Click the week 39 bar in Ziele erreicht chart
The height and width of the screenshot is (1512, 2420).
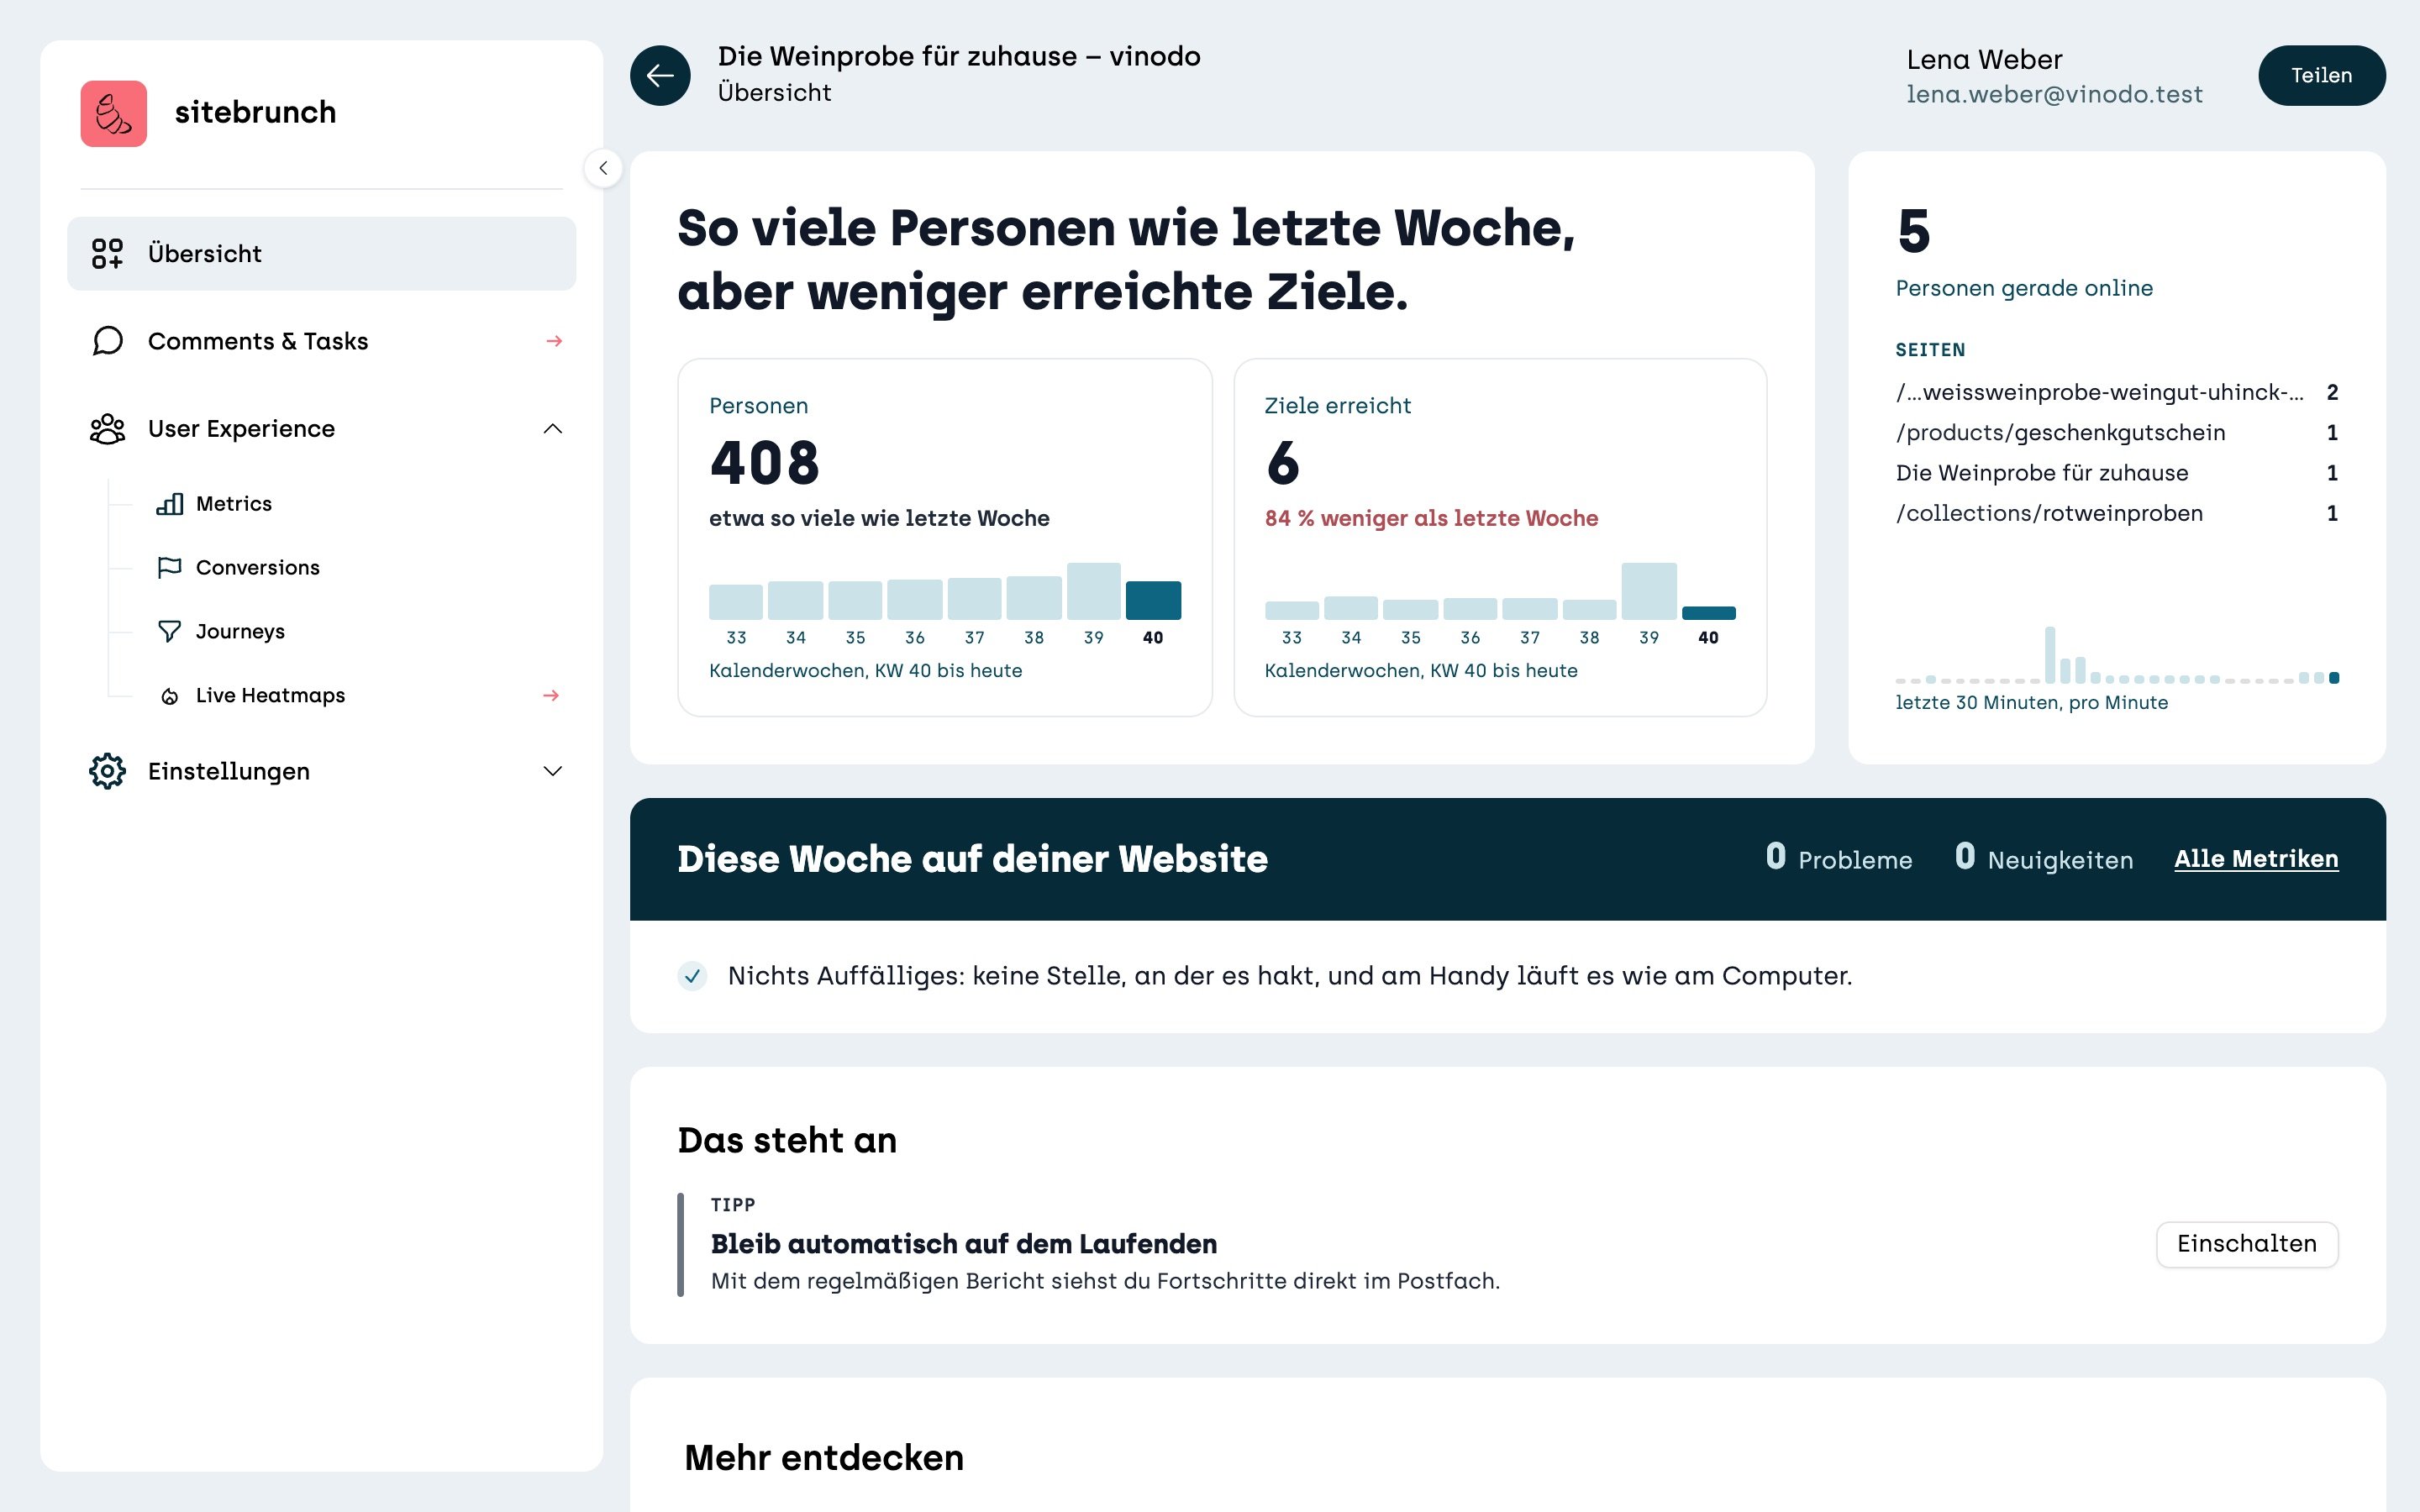1648,591
